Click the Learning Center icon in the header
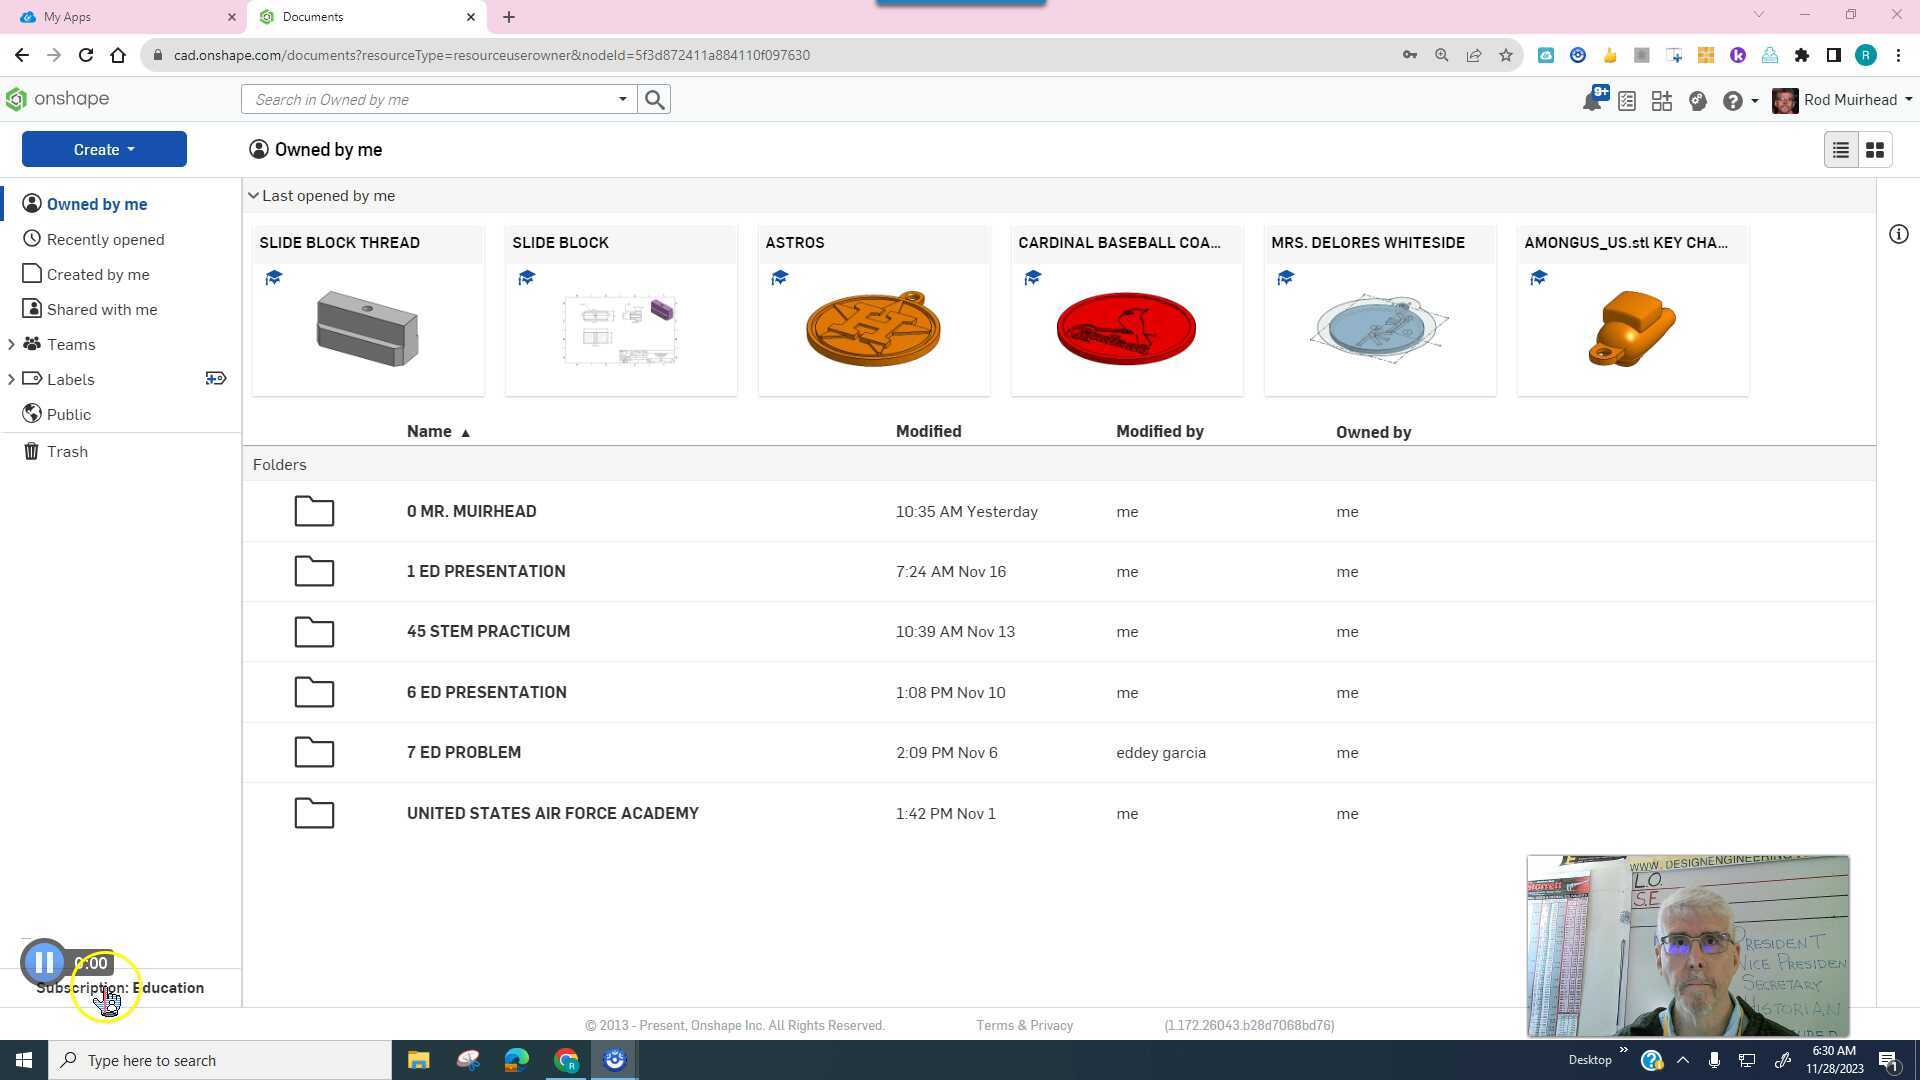This screenshot has width=1920, height=1080. 1697,100
